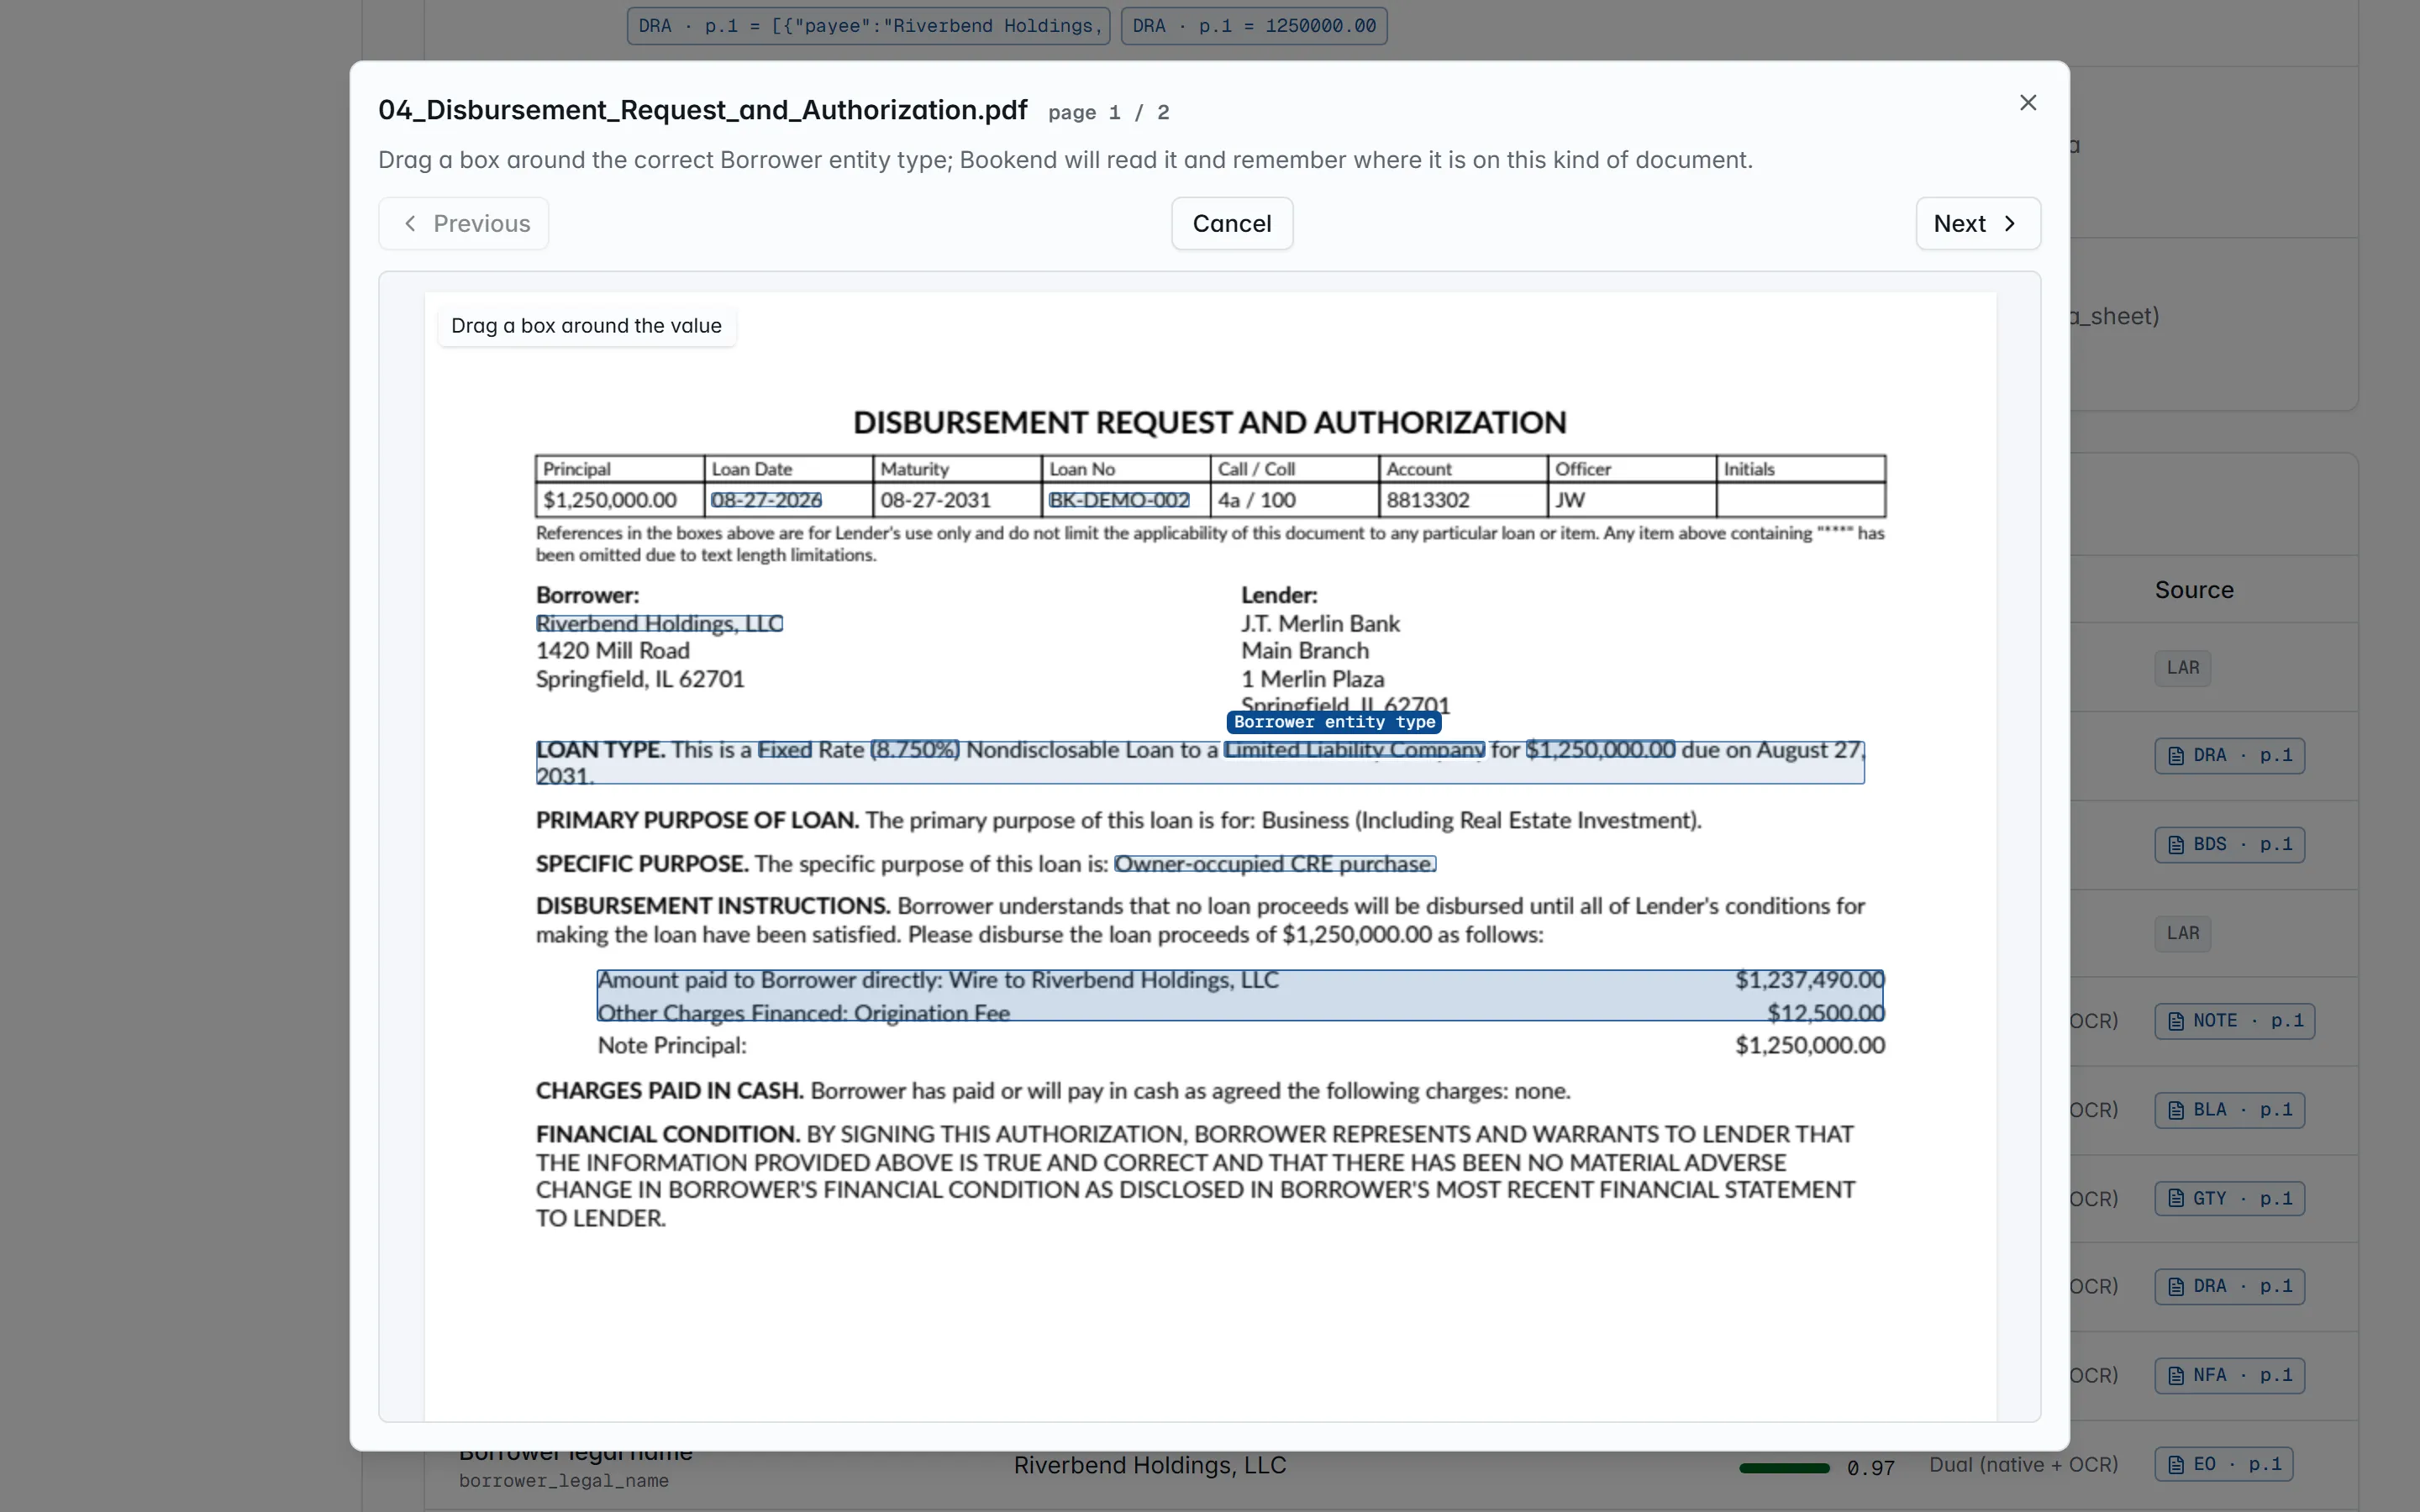Open EO · p.1 source link in background
This screenshot has width=2420, height=1512.
pyautogui.click(x=2223, y=1464)
